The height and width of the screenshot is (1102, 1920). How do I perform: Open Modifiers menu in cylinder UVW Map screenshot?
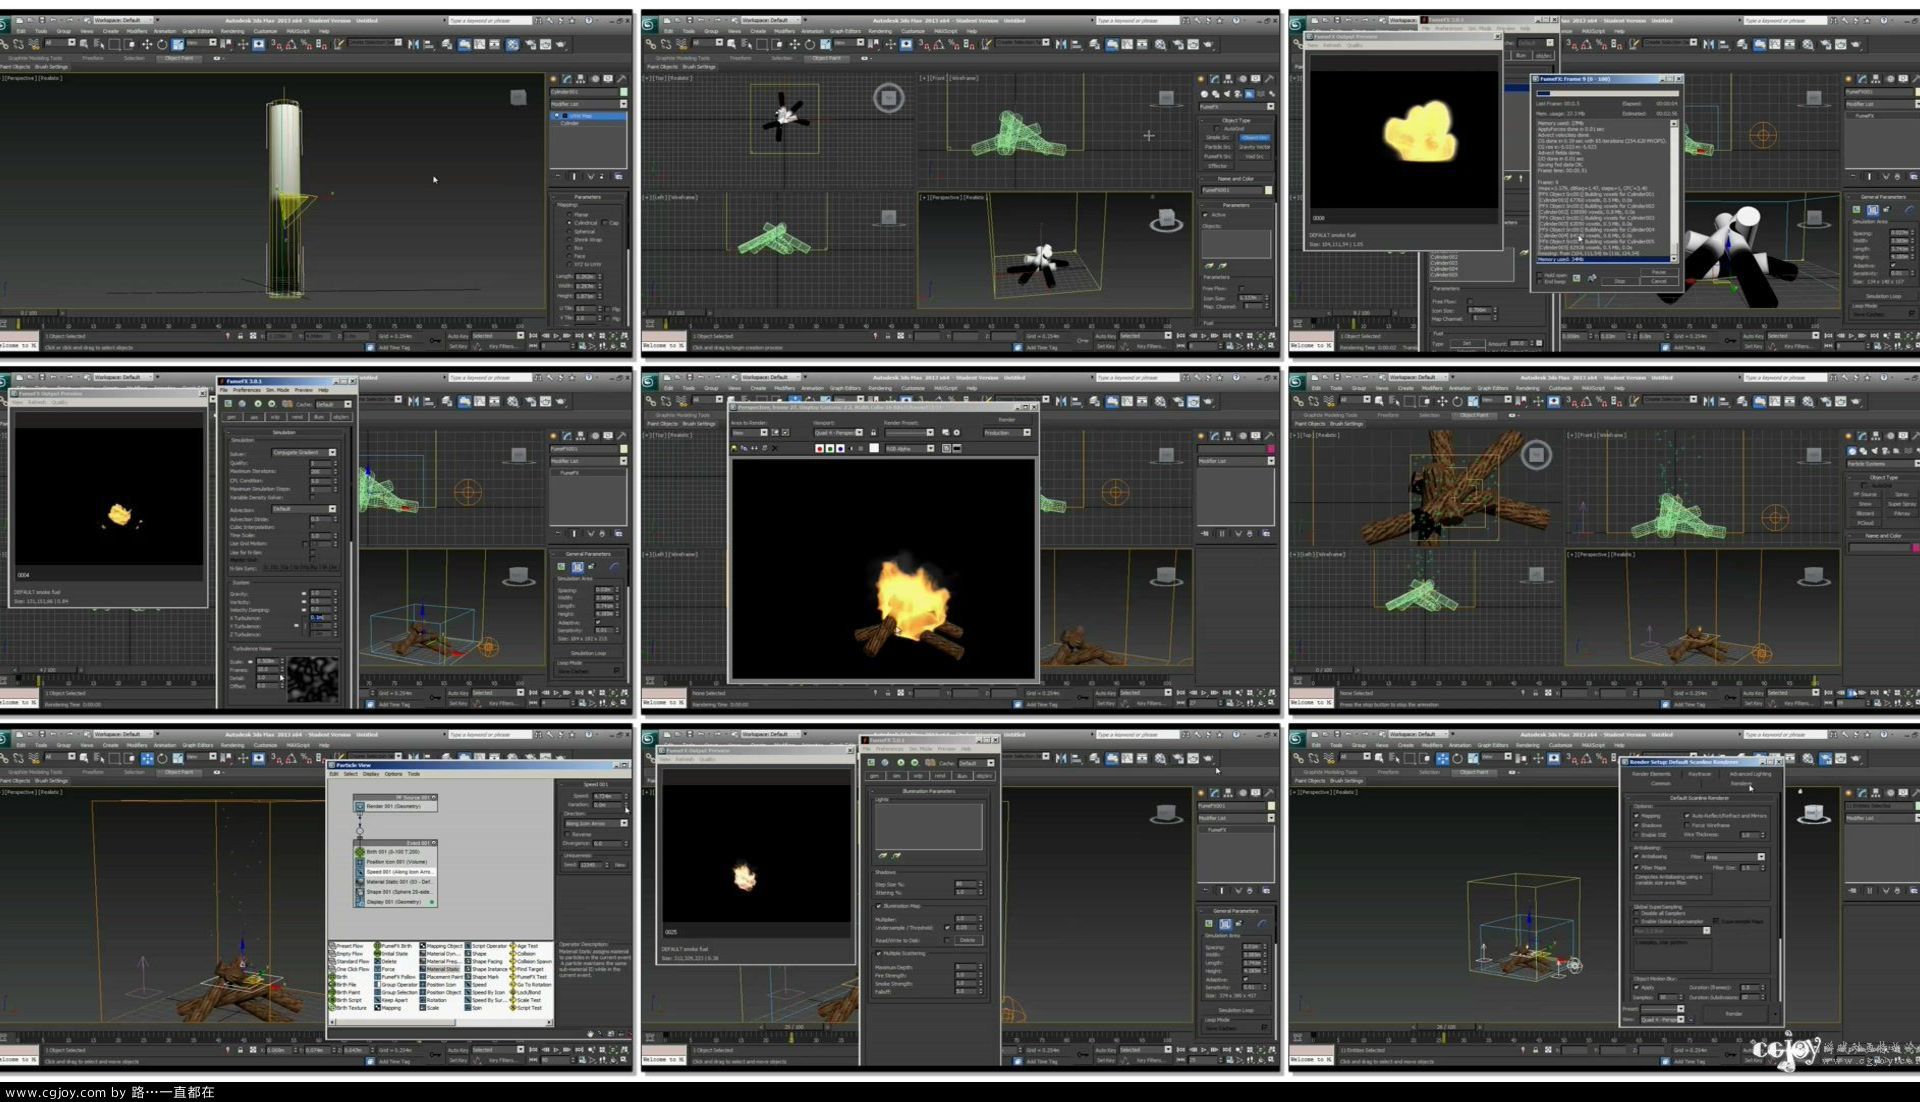(137, 31)
